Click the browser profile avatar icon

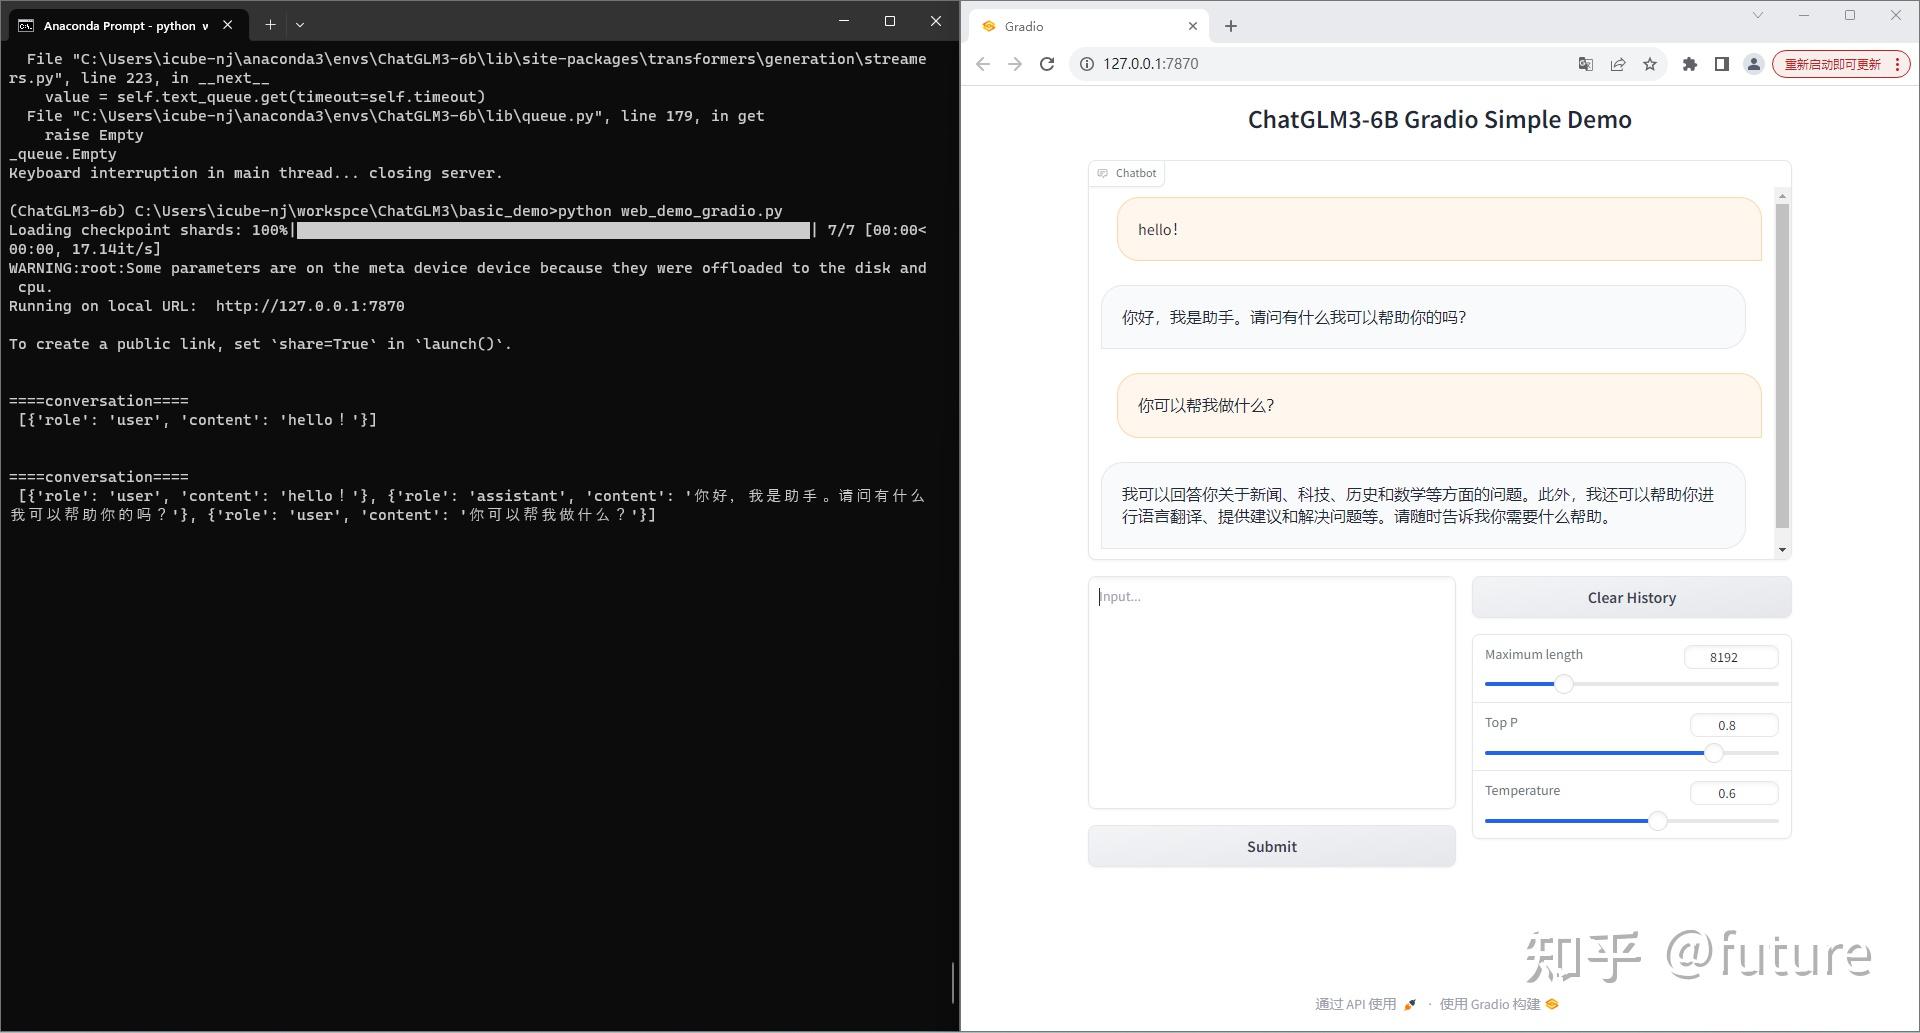[1753, 63]
